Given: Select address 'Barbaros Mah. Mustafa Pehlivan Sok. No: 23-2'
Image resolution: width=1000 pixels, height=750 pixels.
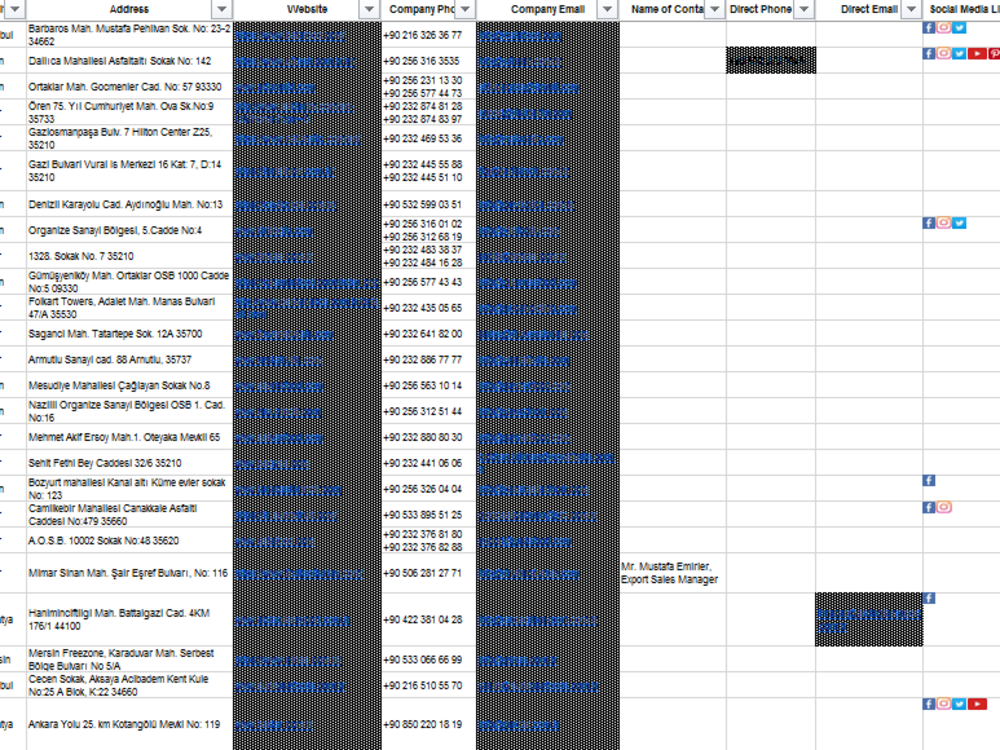Looking at the screenshot, I should (x=129, y=29).
